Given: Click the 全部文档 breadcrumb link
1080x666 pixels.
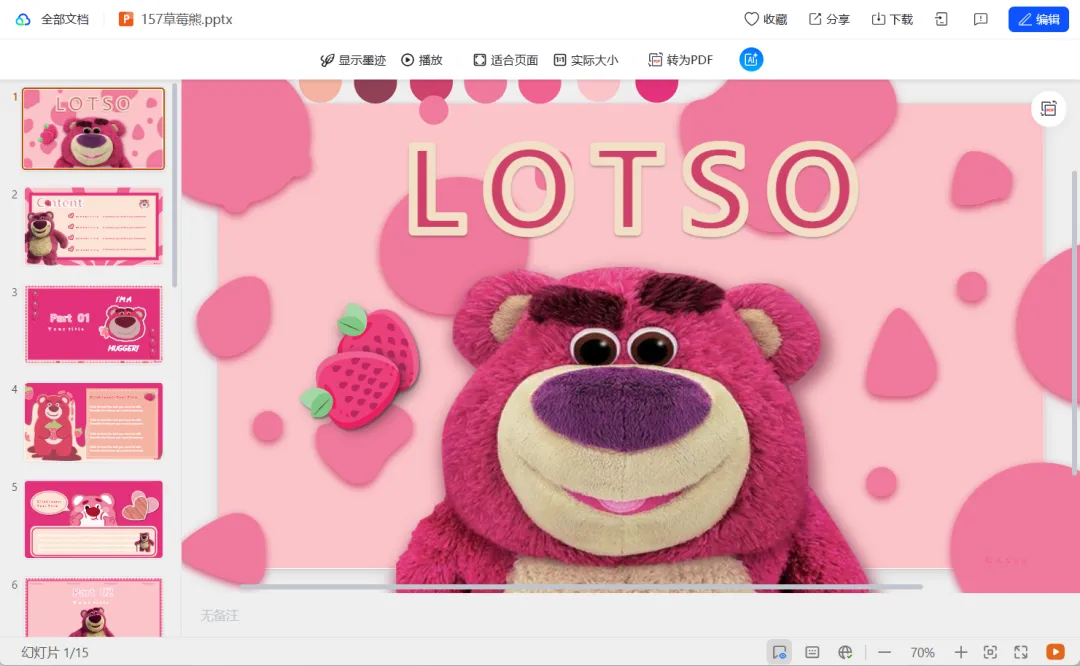Looking at the screenshot, I should [65, 19].
